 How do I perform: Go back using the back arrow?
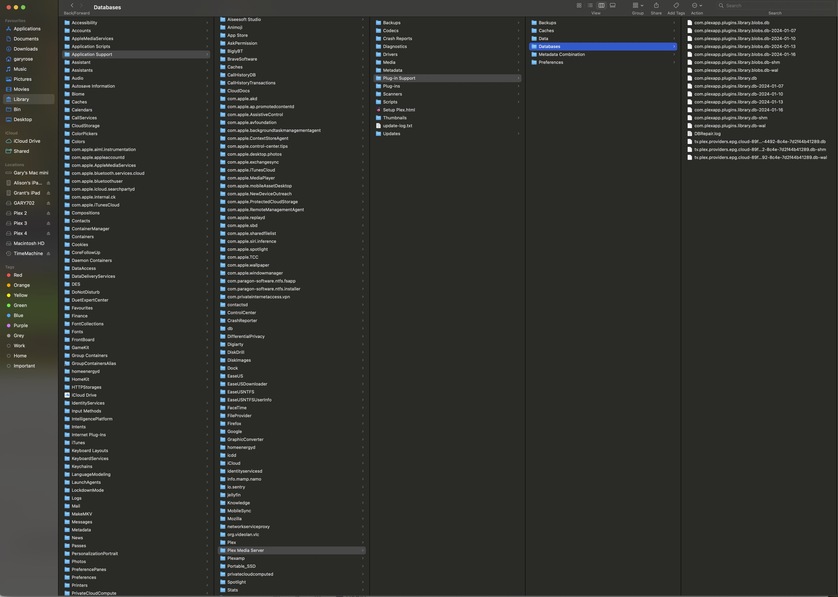[x=72, y=5]
